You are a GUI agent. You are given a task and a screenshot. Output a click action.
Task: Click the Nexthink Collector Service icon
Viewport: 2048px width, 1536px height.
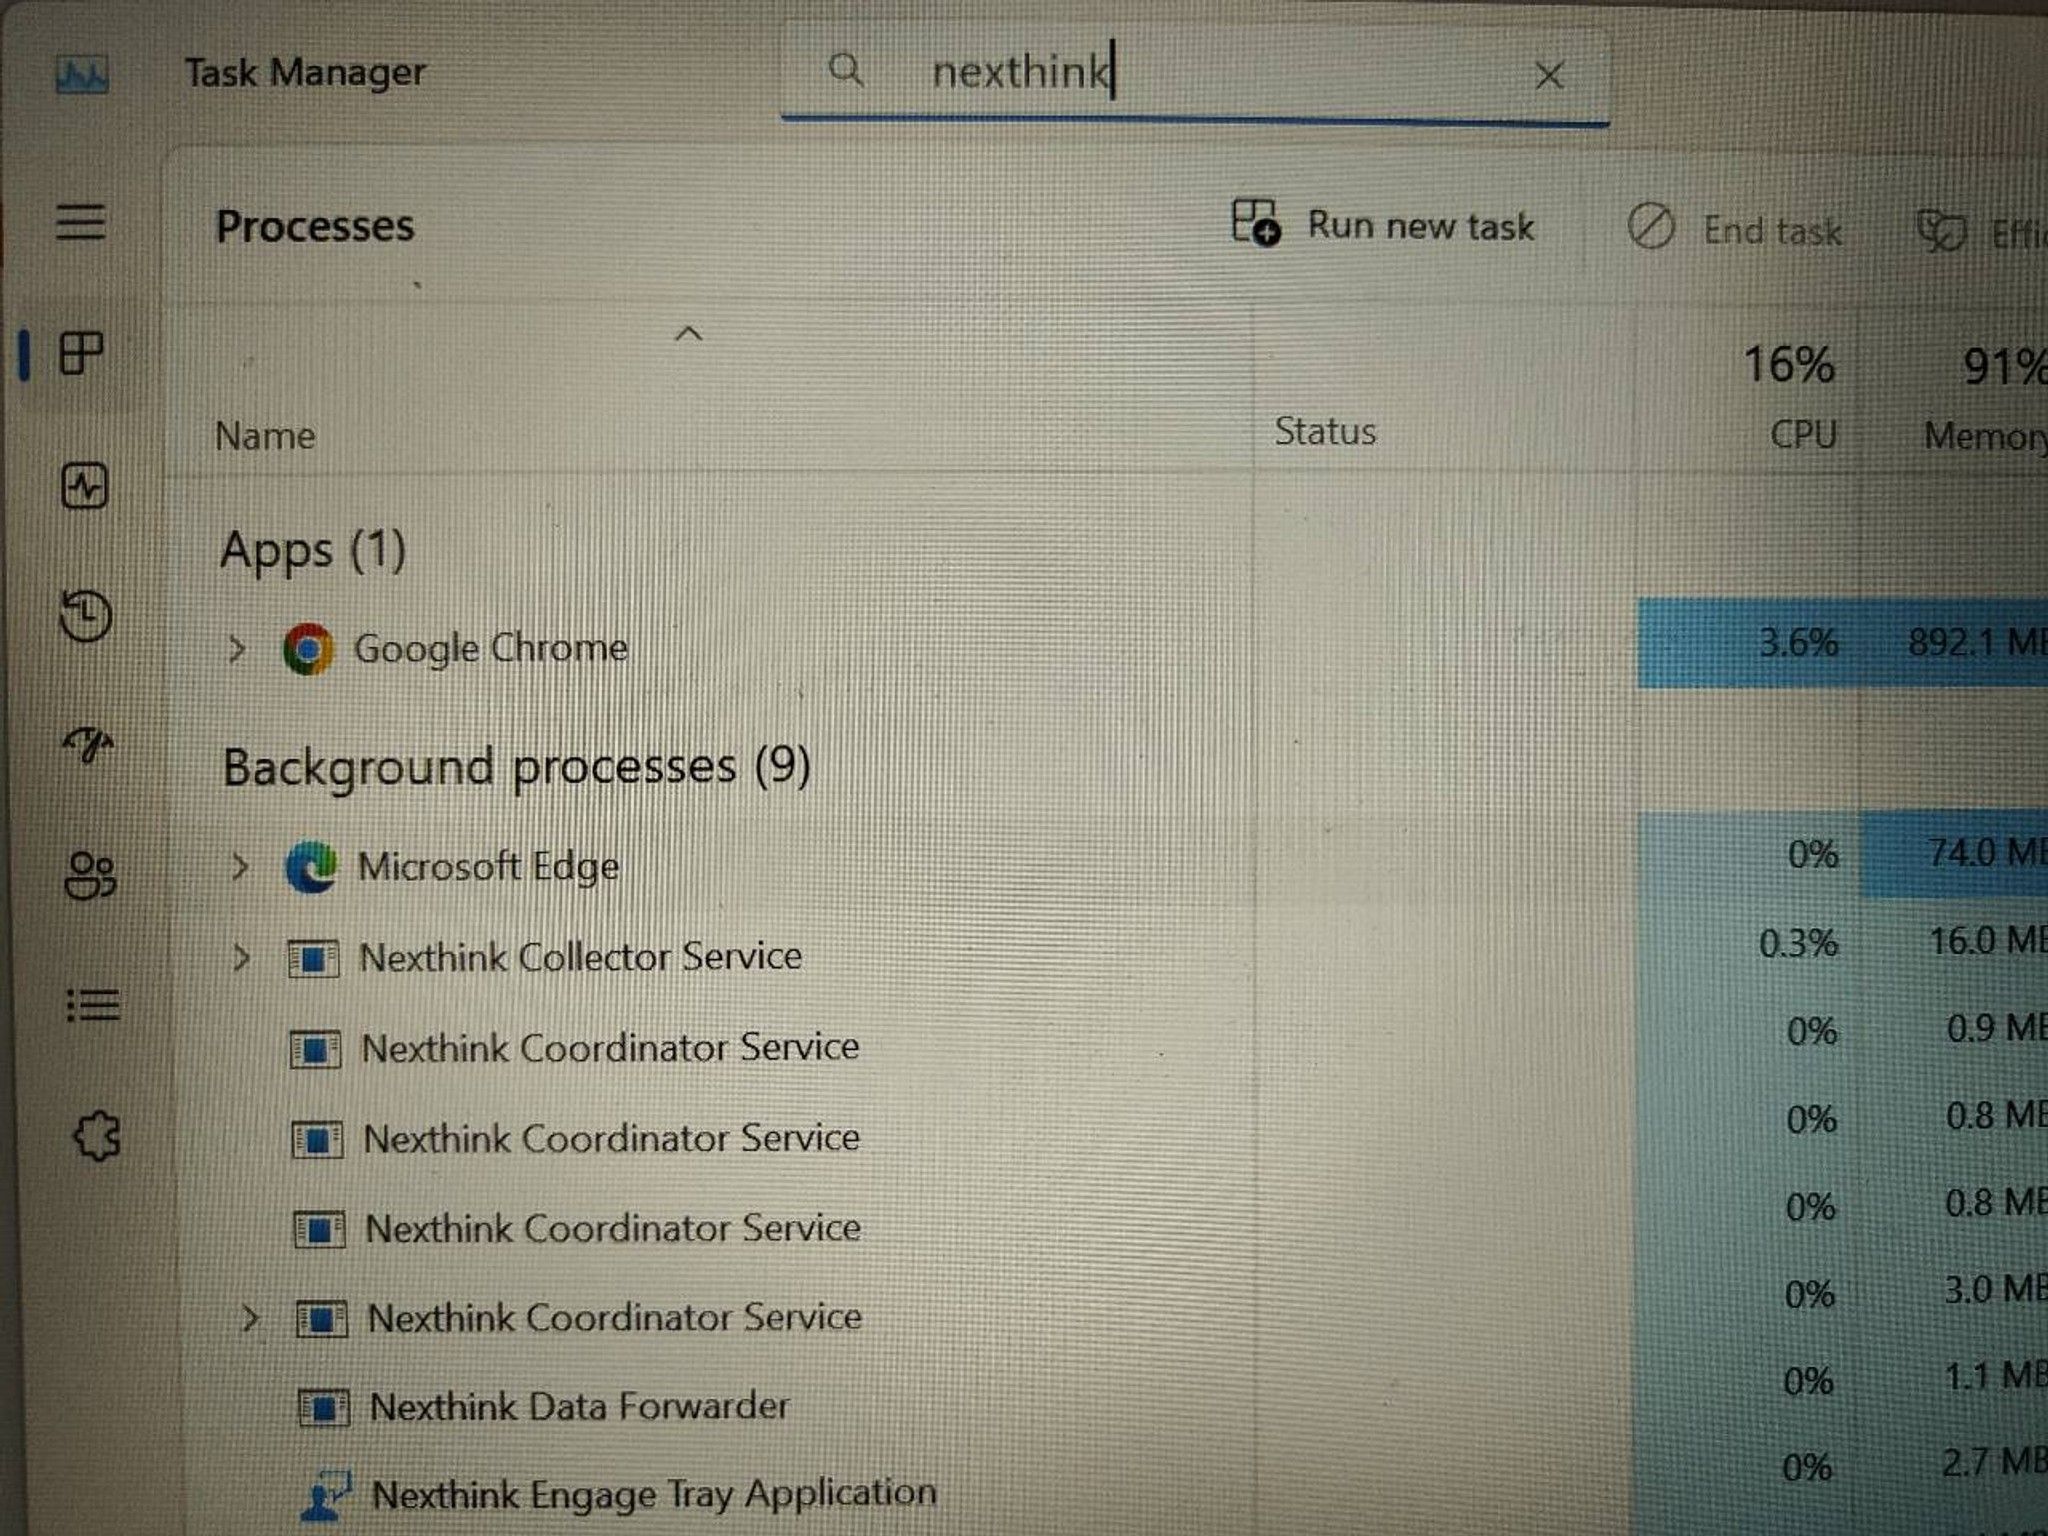point(313,959)
